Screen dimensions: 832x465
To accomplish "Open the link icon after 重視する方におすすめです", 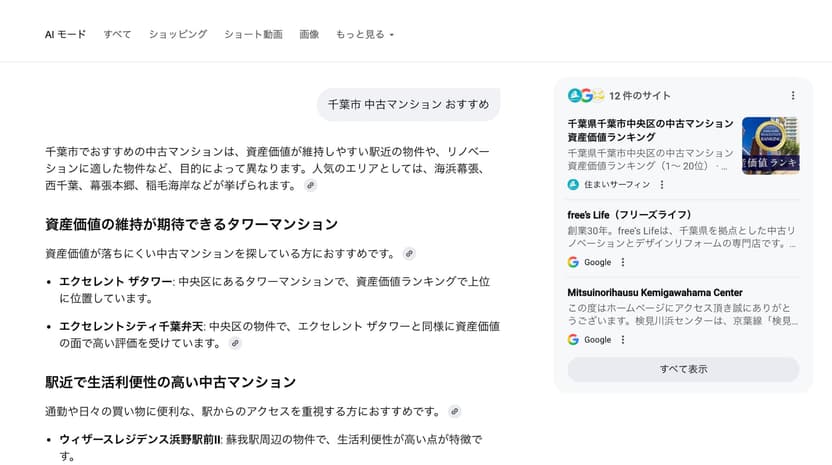I will click(454, 411).
